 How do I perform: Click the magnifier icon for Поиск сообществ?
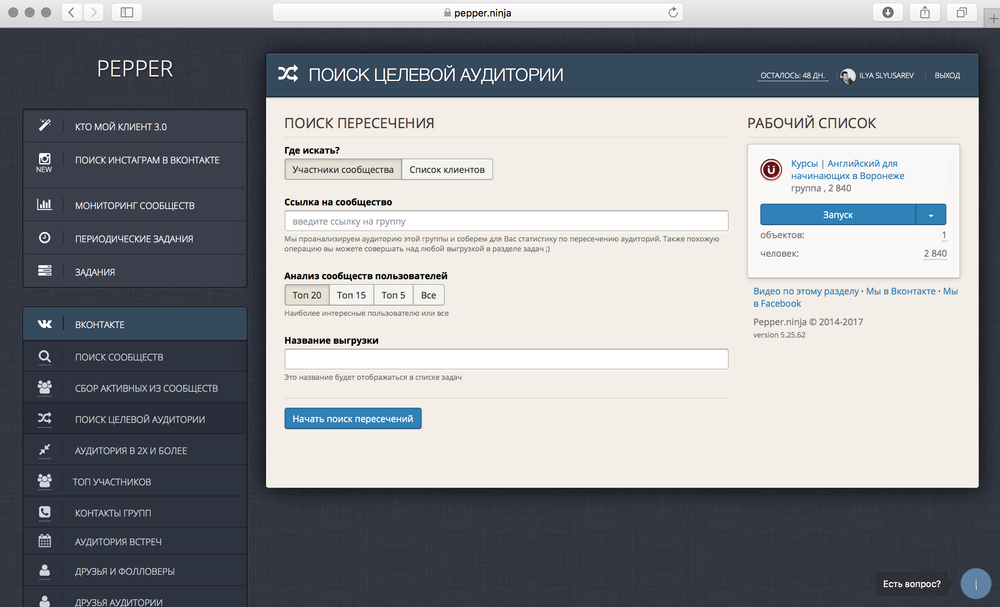pos(45,356)
